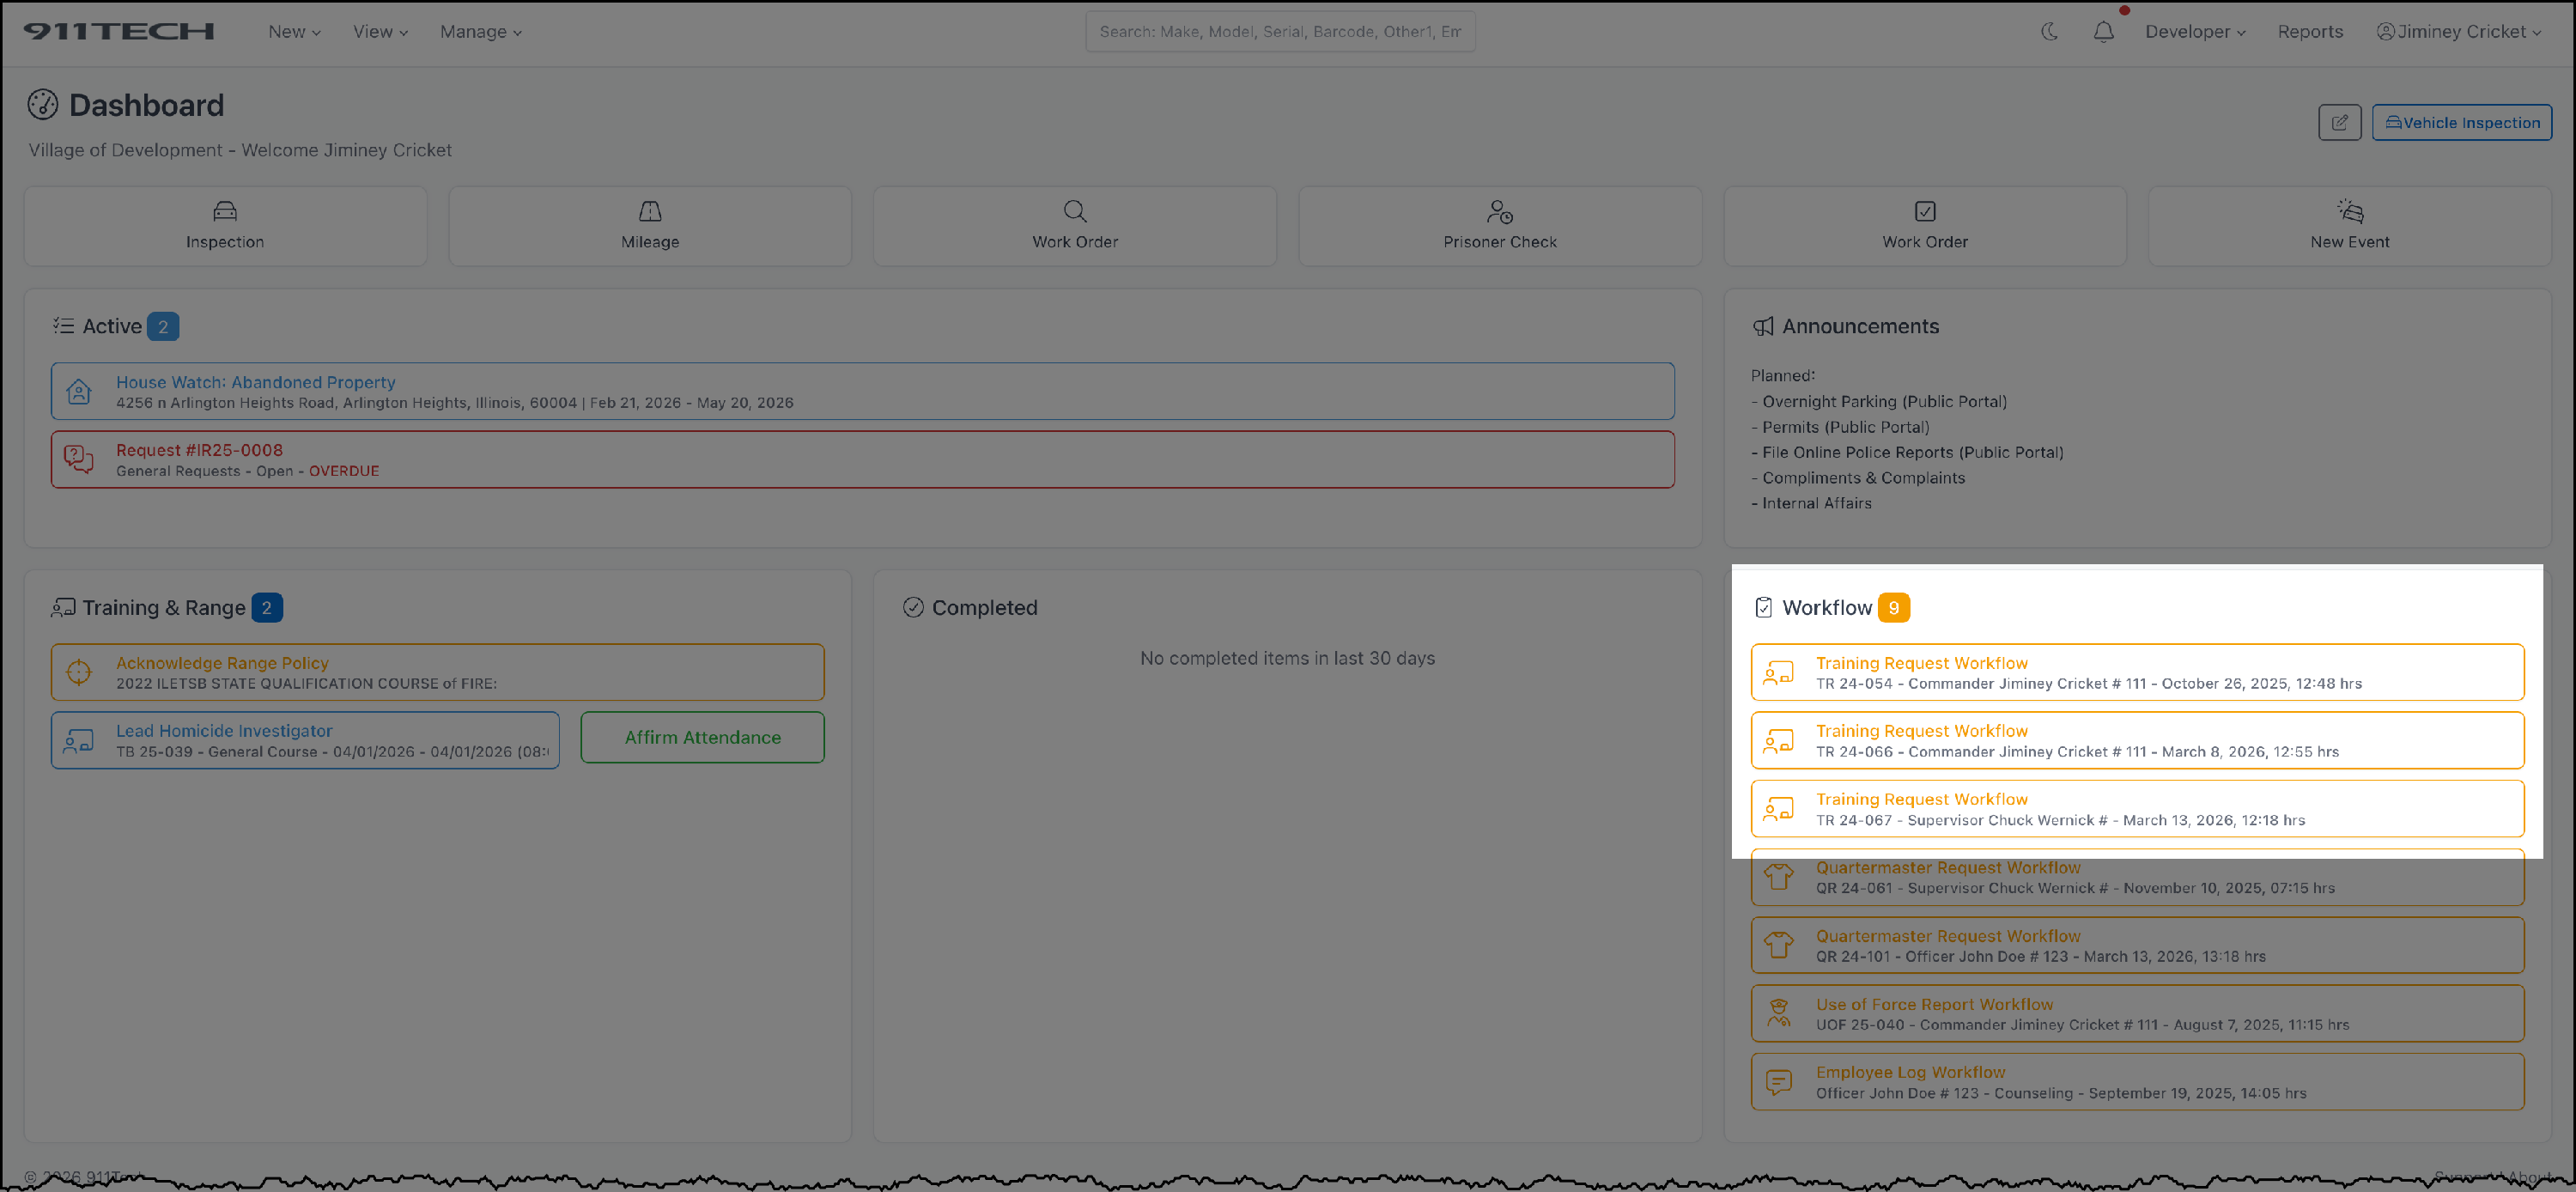Image resolution: width=2576 pixels, height=1192 pixels.
Task: Open Jiminey Cricket user account menu
Action: [x=2459, y=31]
